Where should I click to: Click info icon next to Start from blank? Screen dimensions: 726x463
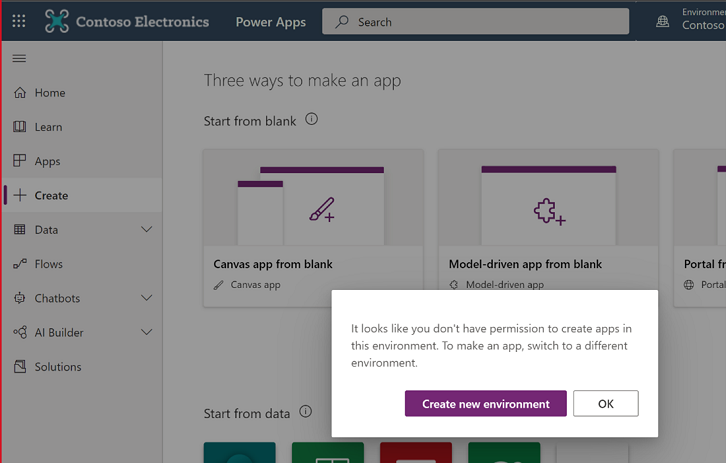[311, 119]
